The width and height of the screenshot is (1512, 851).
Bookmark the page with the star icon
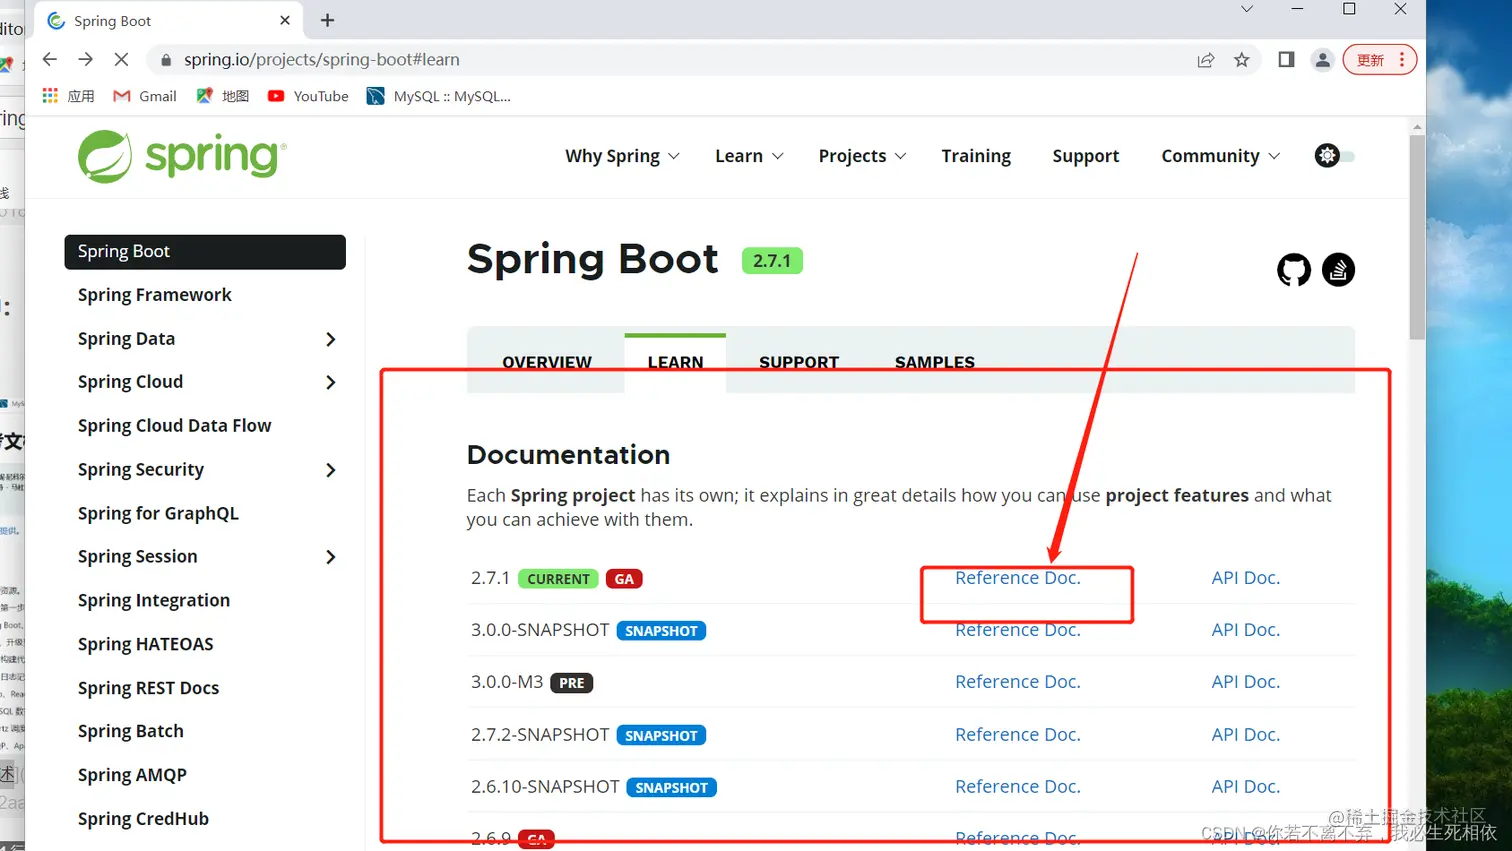[1241, 60]
